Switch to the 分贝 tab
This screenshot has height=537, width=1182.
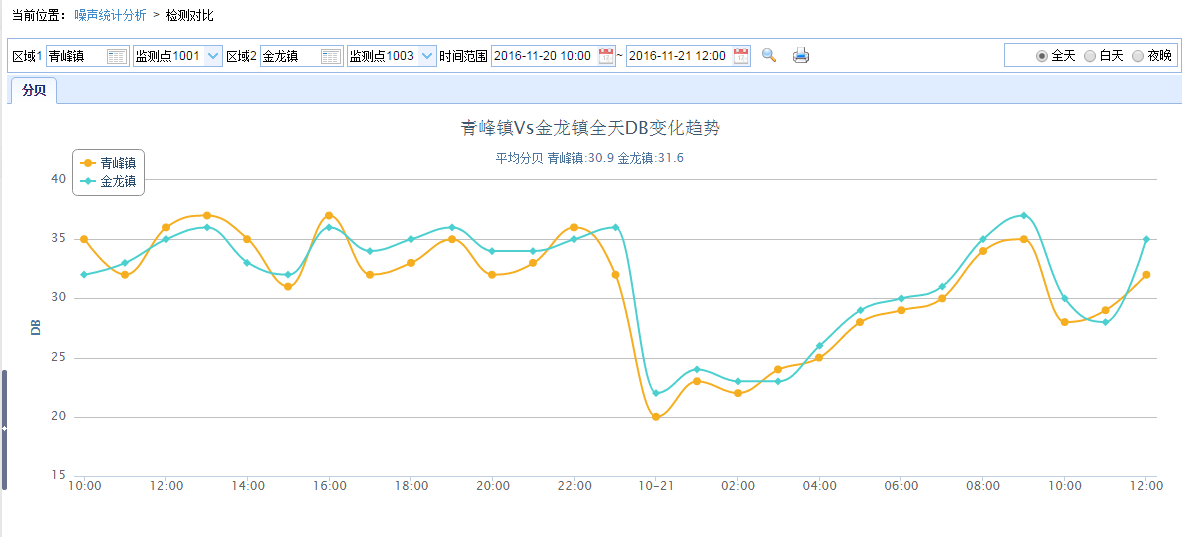coord(34,91)
